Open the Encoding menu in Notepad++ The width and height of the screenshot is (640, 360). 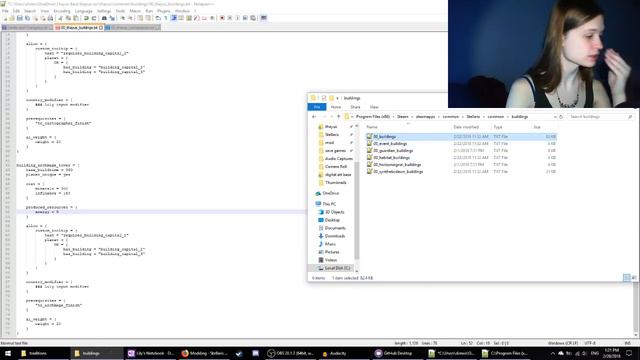pyautogui.click(x=62, y=11)
